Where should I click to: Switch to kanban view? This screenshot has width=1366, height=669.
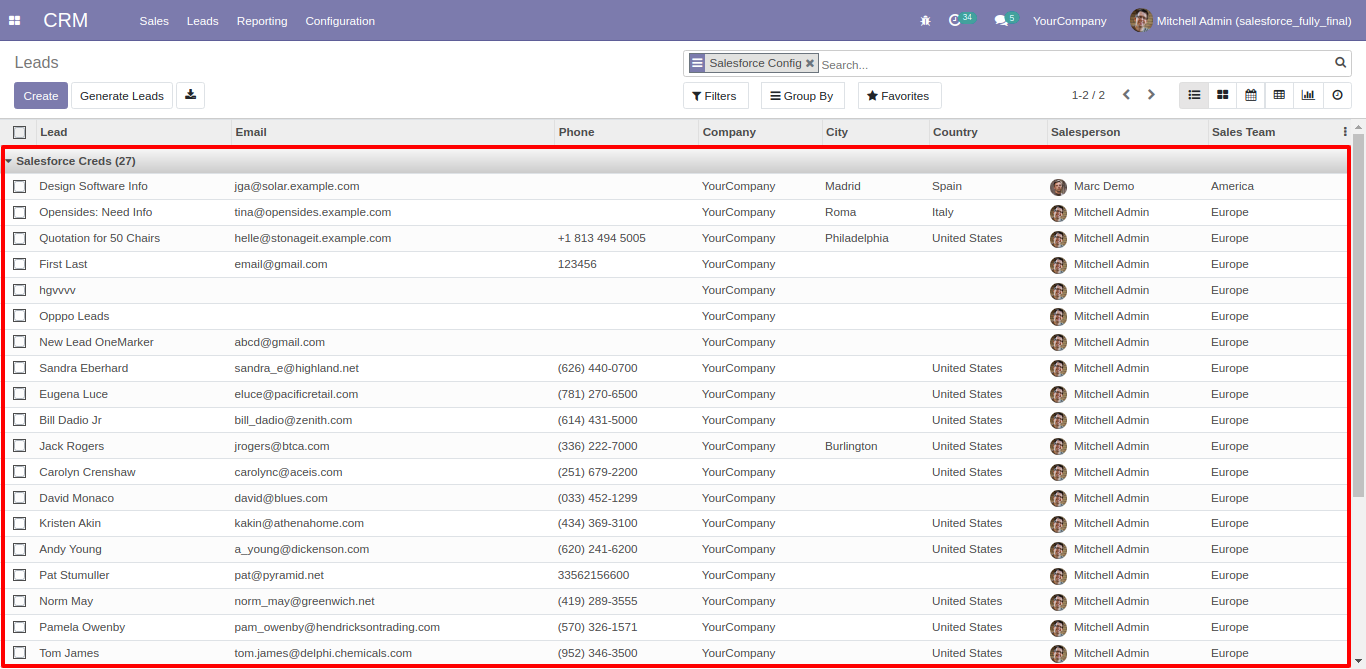(x=1222, y=95)
